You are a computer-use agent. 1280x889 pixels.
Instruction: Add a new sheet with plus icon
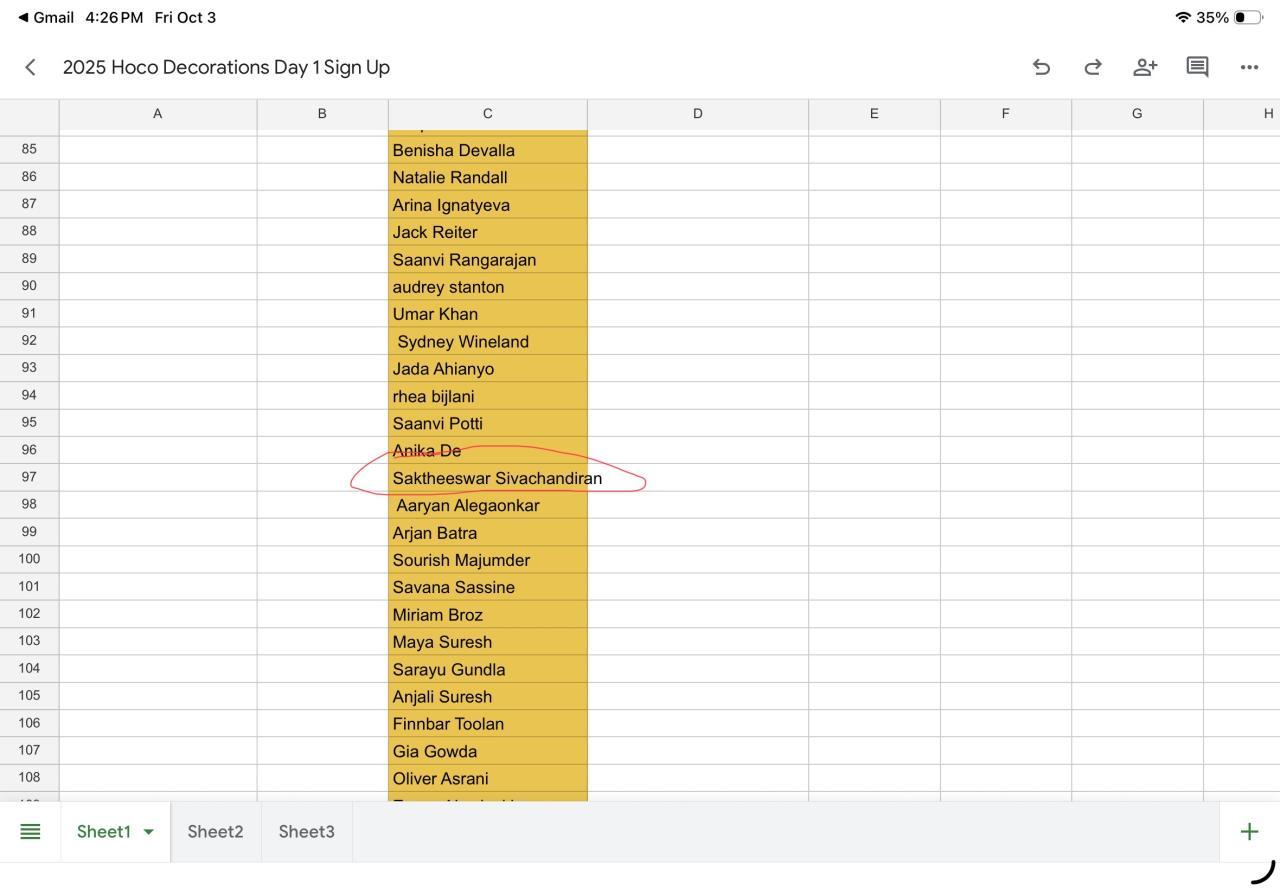click(1249, 831)
